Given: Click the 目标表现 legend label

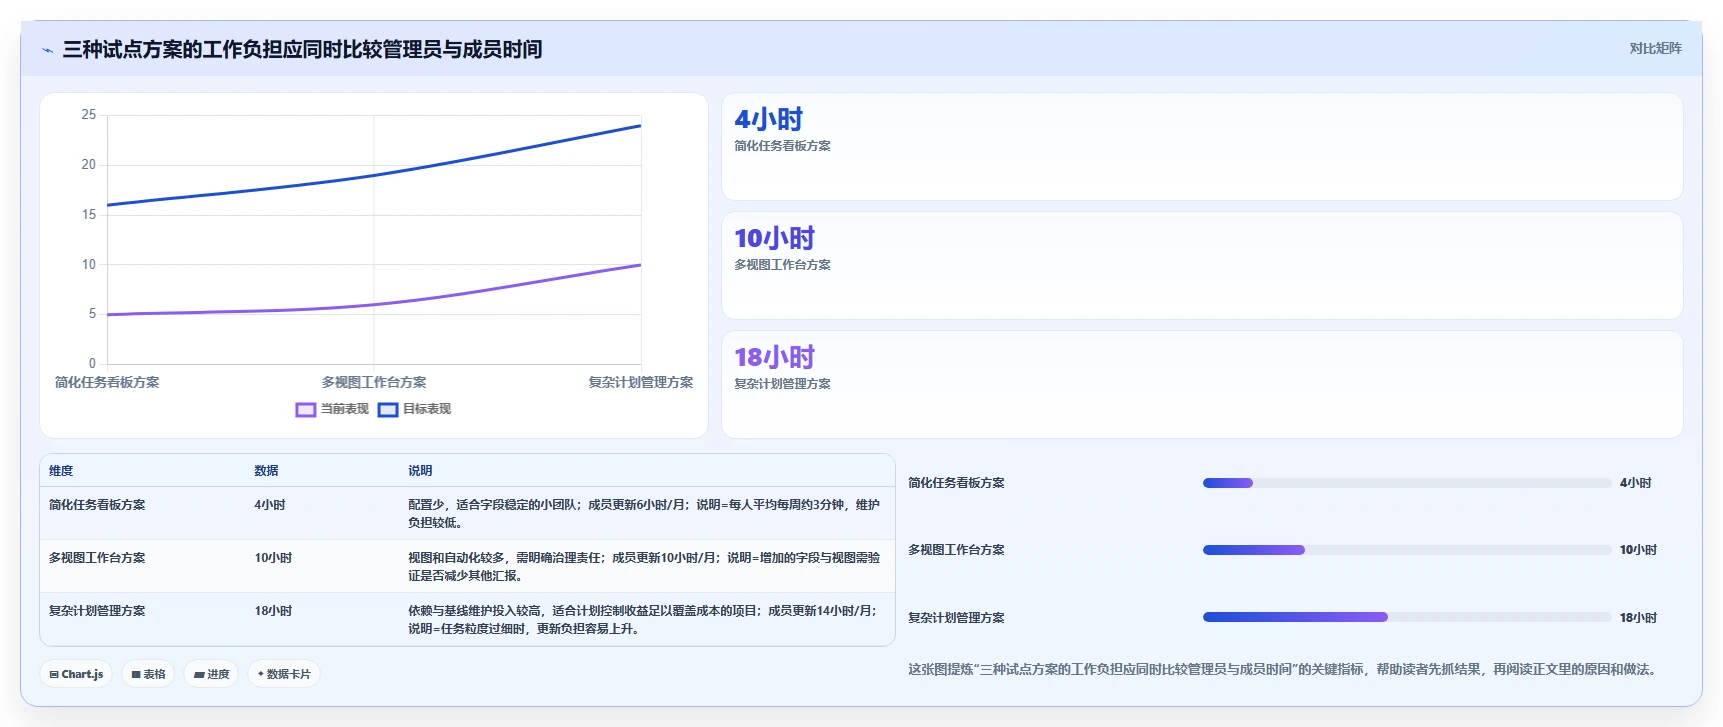Looking at the screenshot, I should [427, 409].
